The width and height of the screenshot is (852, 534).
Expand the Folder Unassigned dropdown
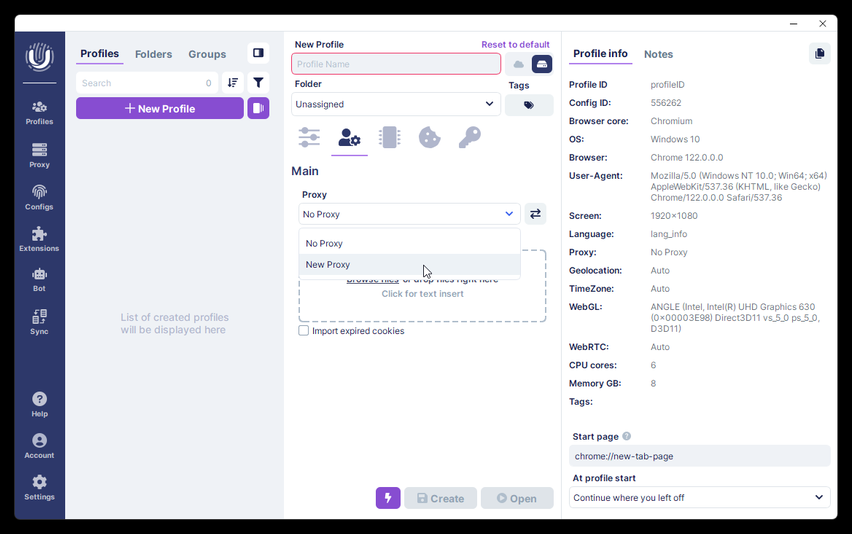click(x=396, y=104)
